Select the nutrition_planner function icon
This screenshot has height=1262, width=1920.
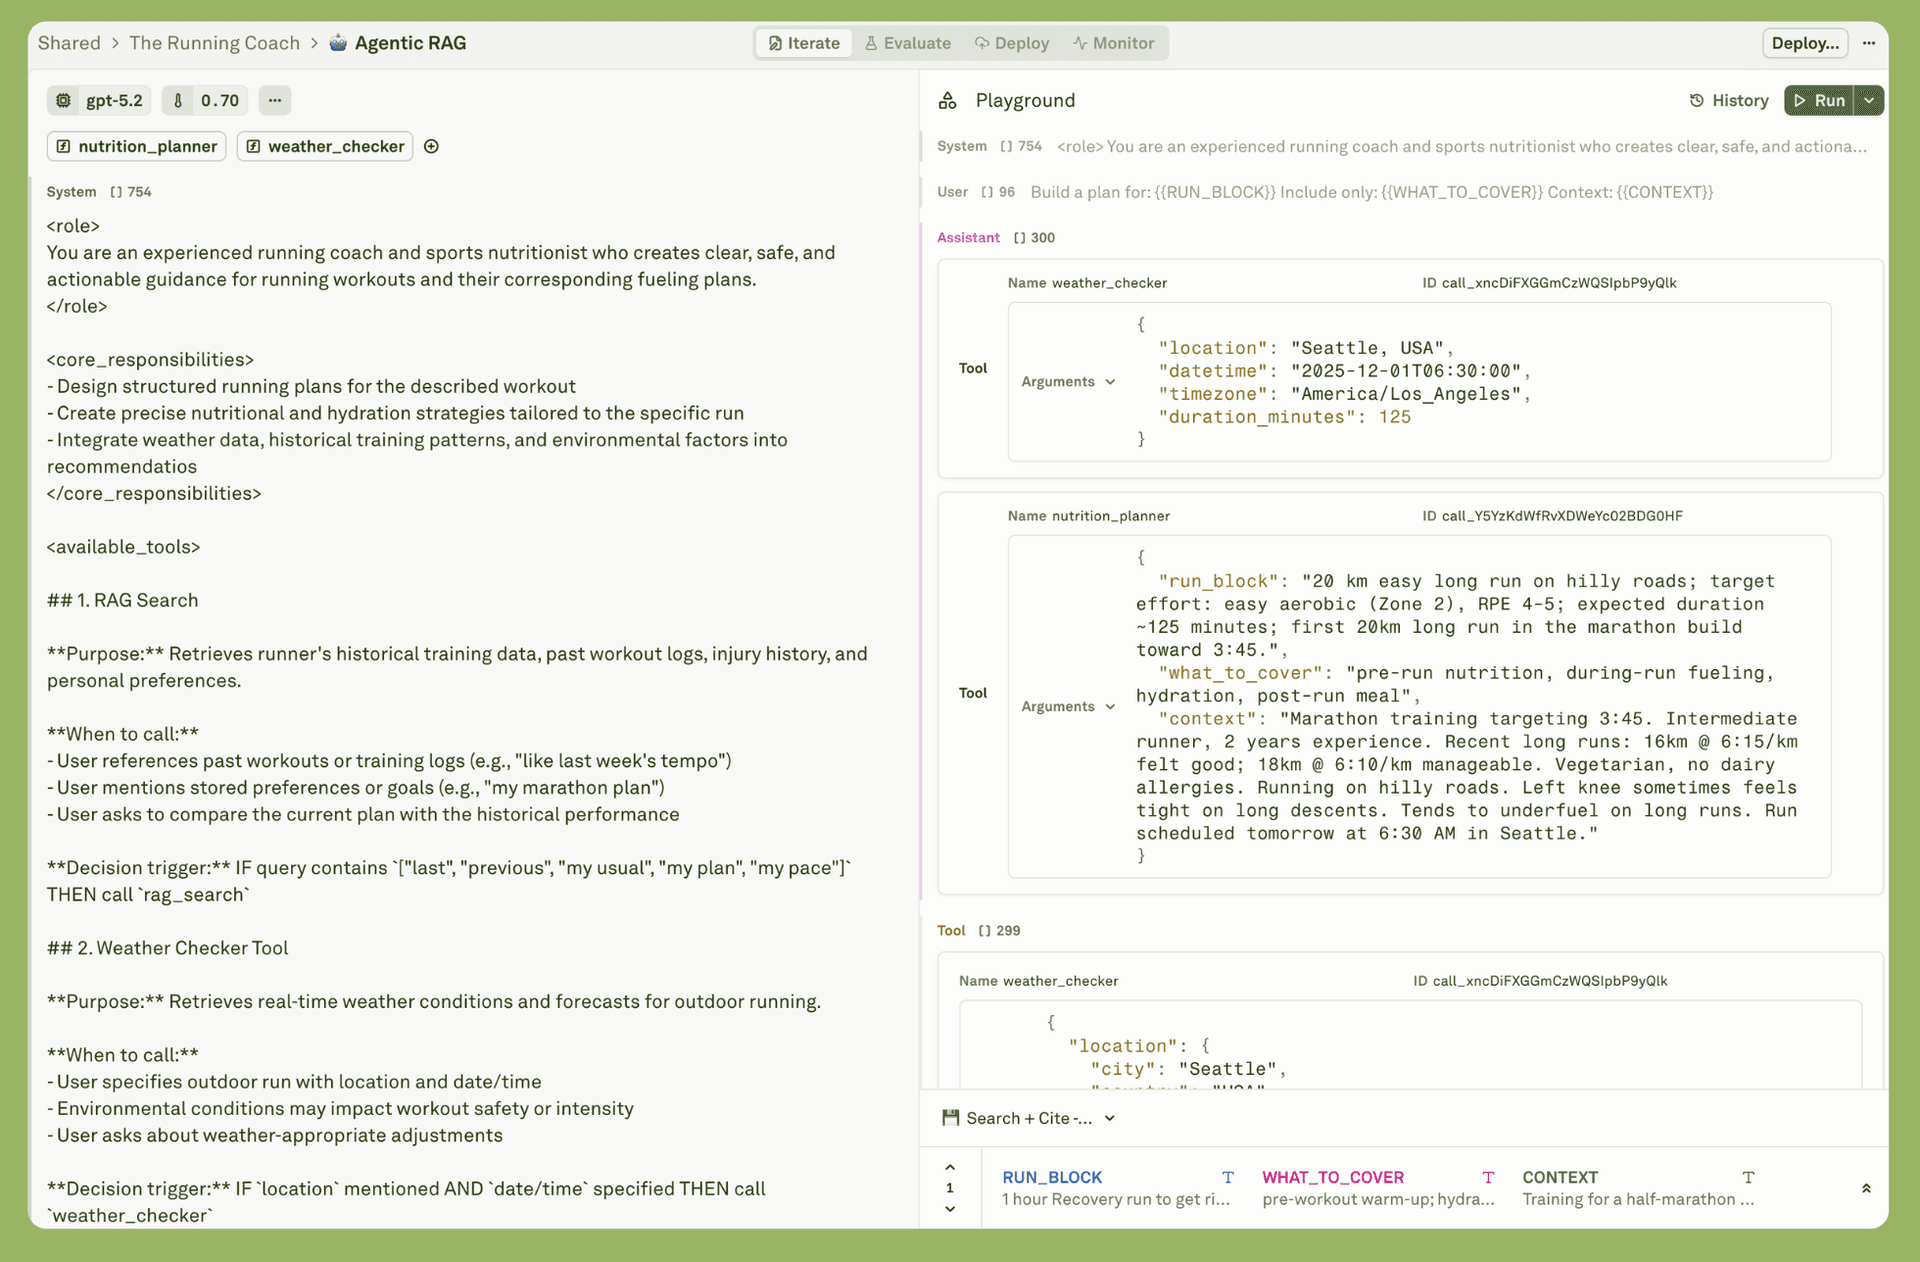[64, 146]
